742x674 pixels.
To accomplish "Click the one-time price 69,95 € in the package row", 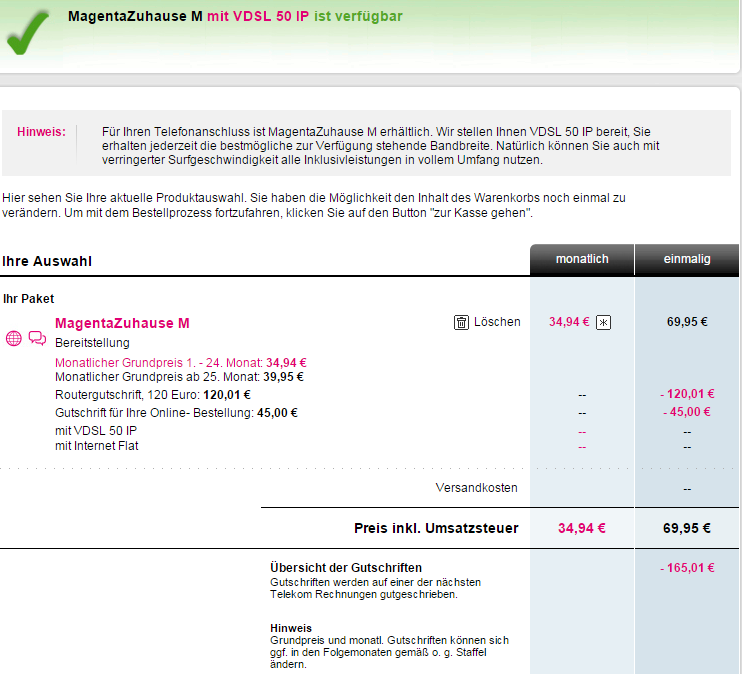I will pos(687,322).
